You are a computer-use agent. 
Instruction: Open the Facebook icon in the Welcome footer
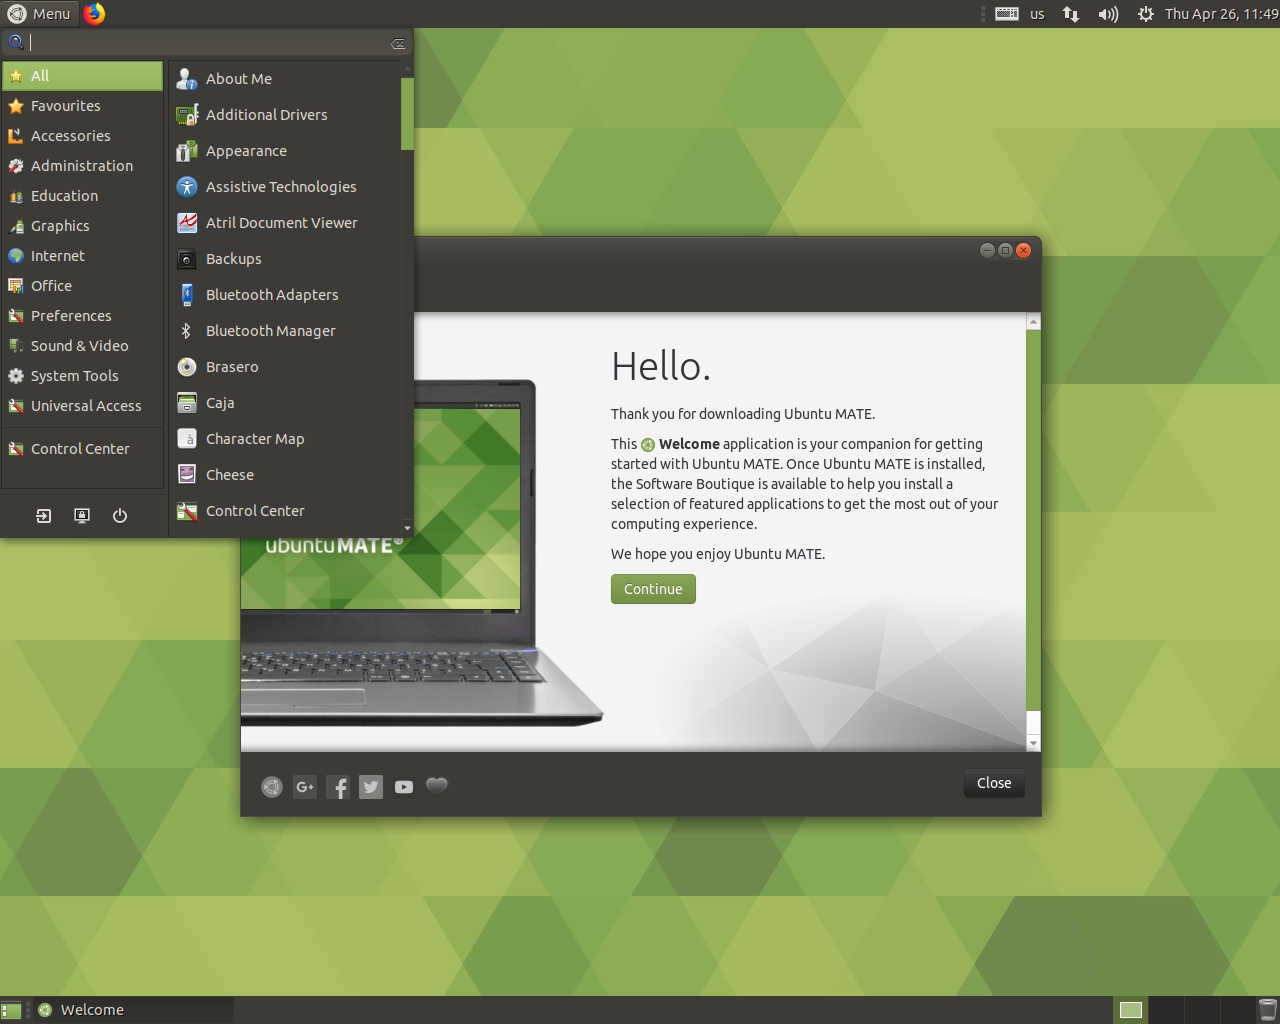[338, 787]
